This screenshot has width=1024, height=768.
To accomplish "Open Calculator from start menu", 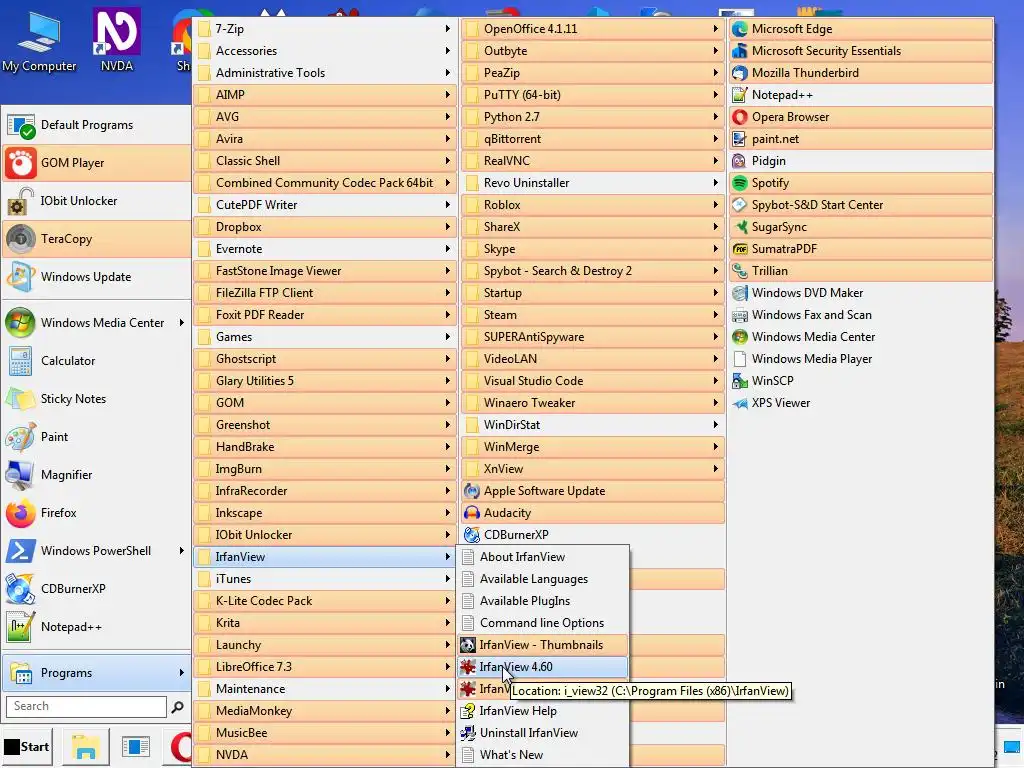I will click(x=97, y=360).
